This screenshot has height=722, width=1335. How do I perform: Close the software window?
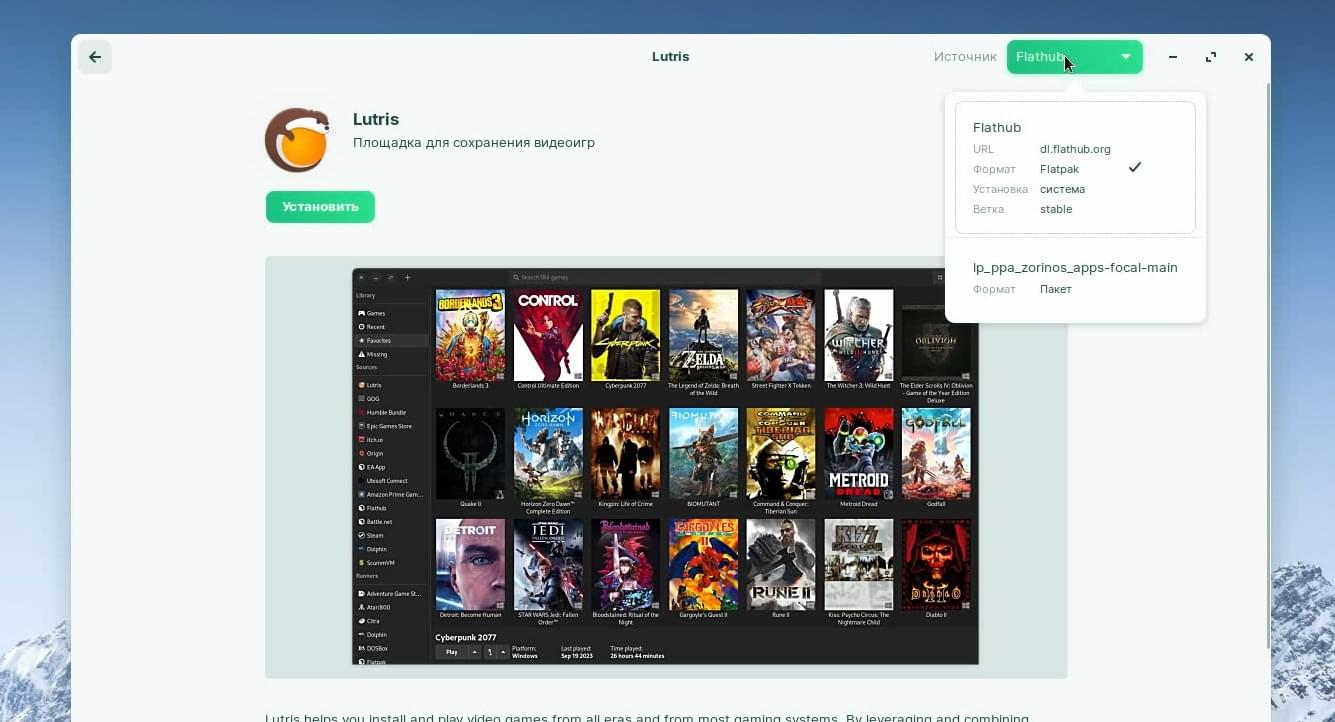tap(1249, 57)
